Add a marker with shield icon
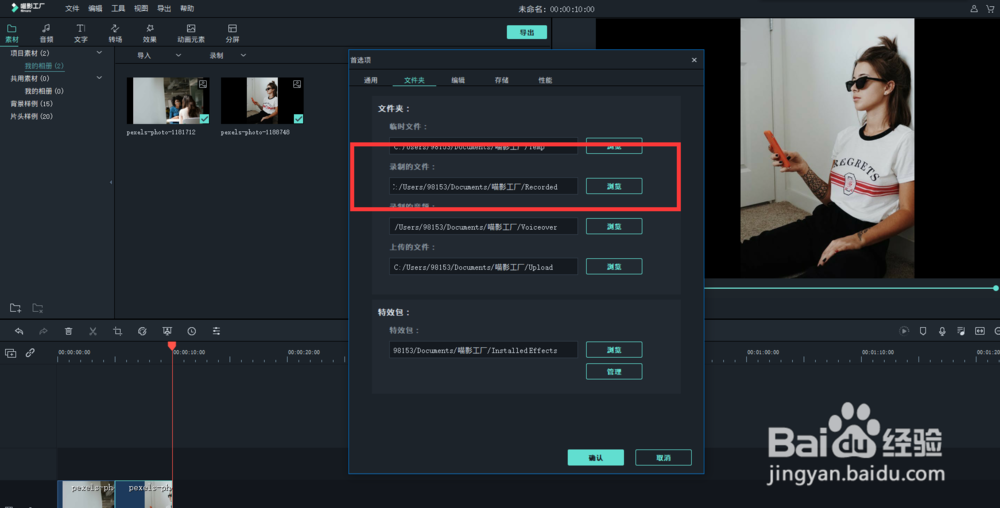 tap(923, 331)
